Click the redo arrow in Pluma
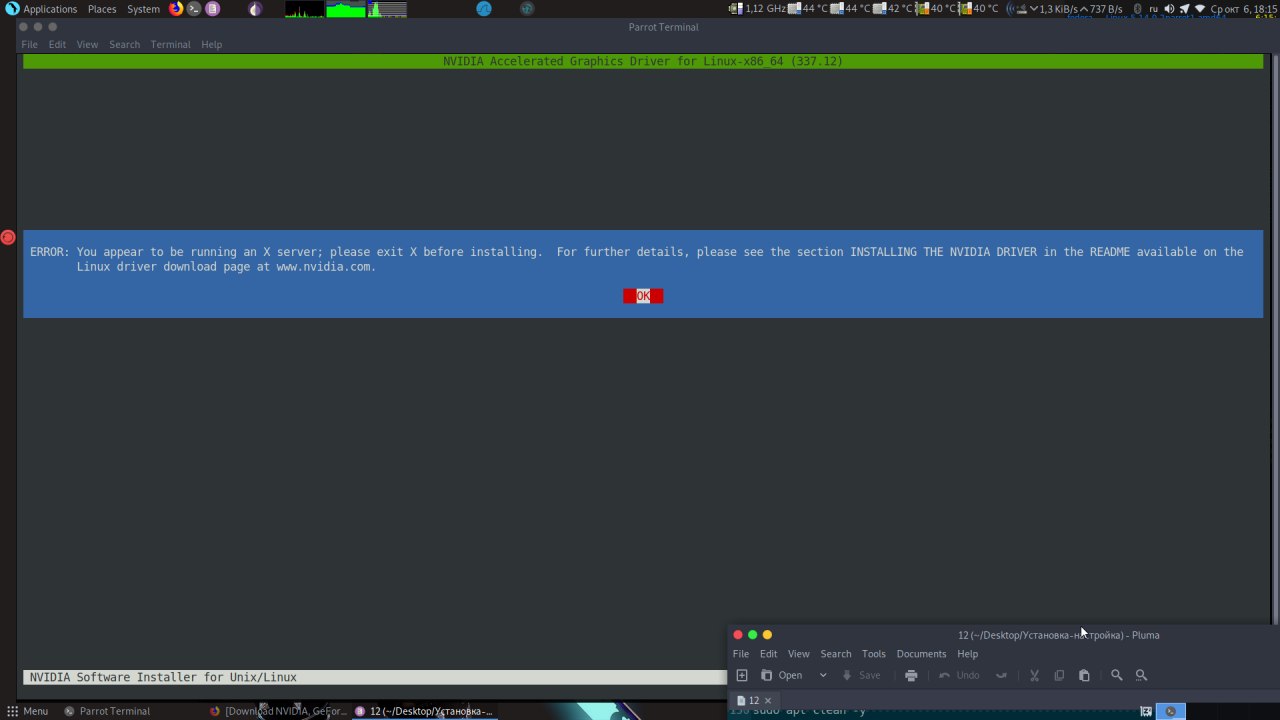 pyautogui.click(x=1001, y=675)
